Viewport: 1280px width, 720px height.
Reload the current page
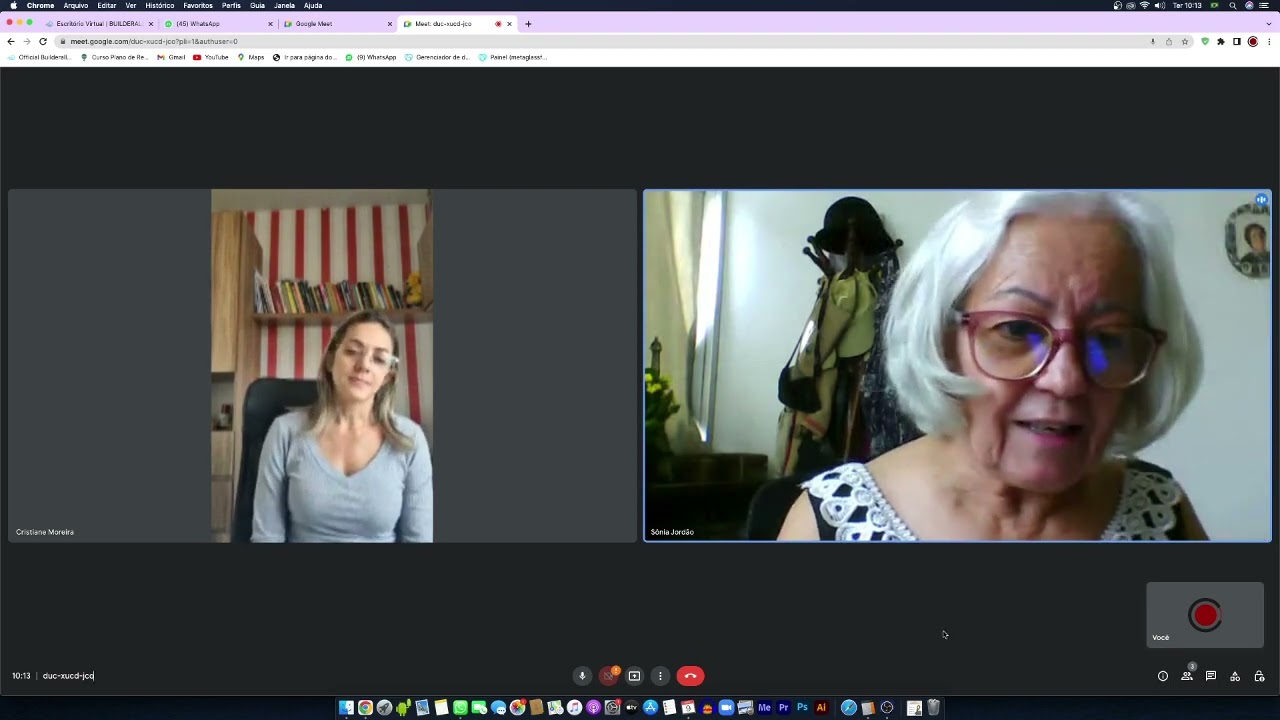(x=43, y=41)
